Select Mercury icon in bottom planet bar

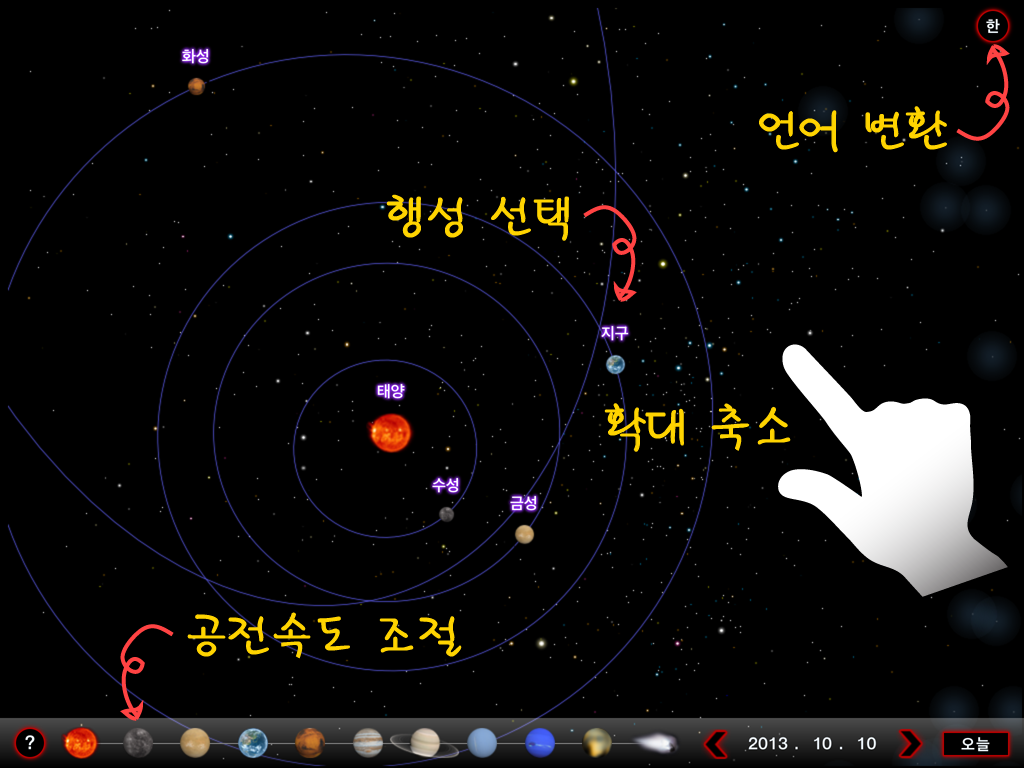(x=138, y=743)
